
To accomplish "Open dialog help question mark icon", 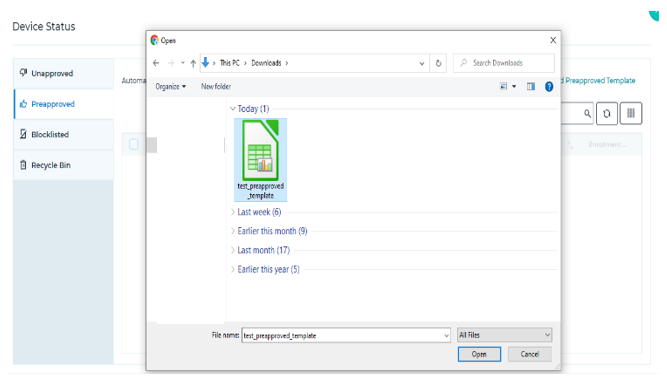I will (549, 87).
